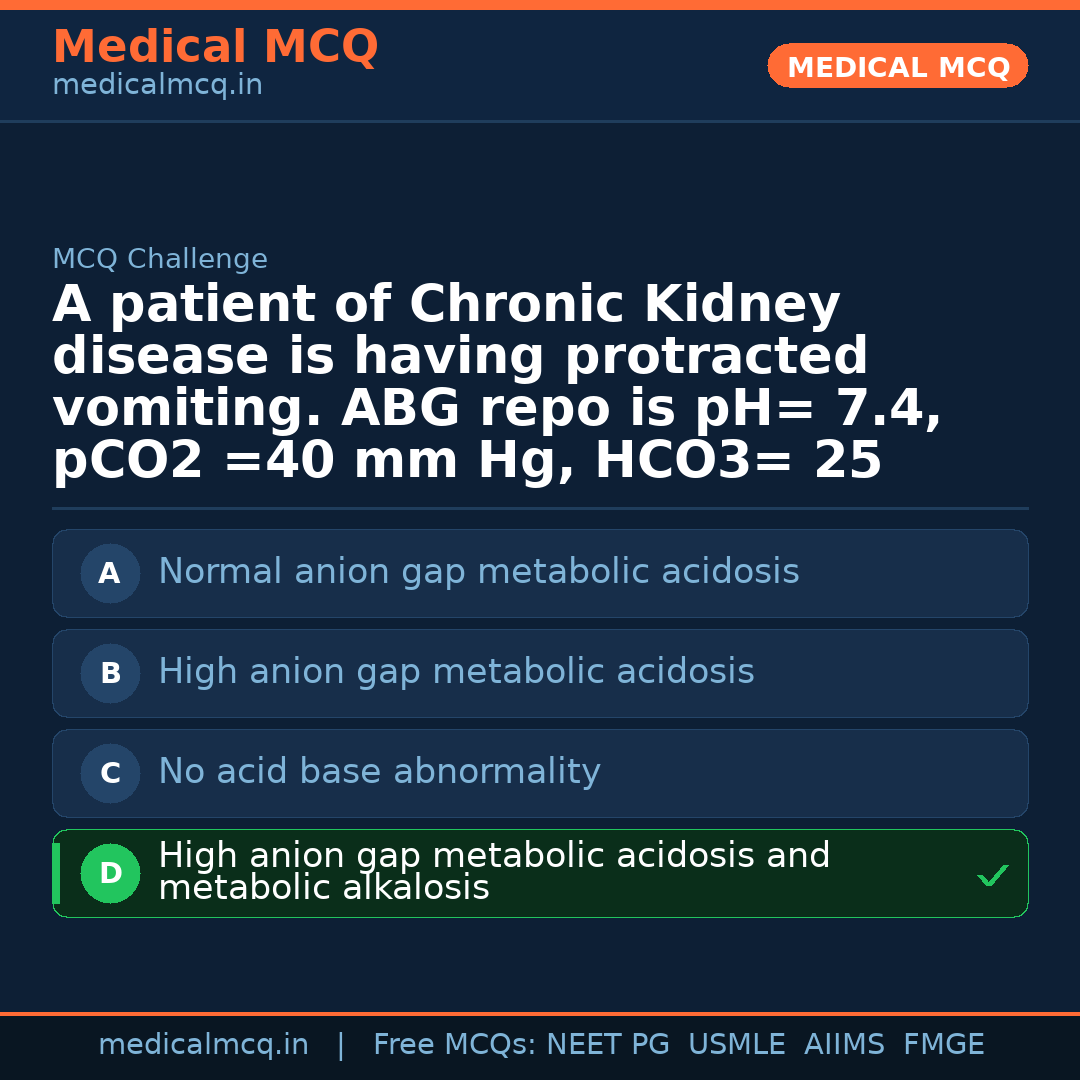Click the green D circle icon
The image size is (1080, 1080).
click(110, 874)
